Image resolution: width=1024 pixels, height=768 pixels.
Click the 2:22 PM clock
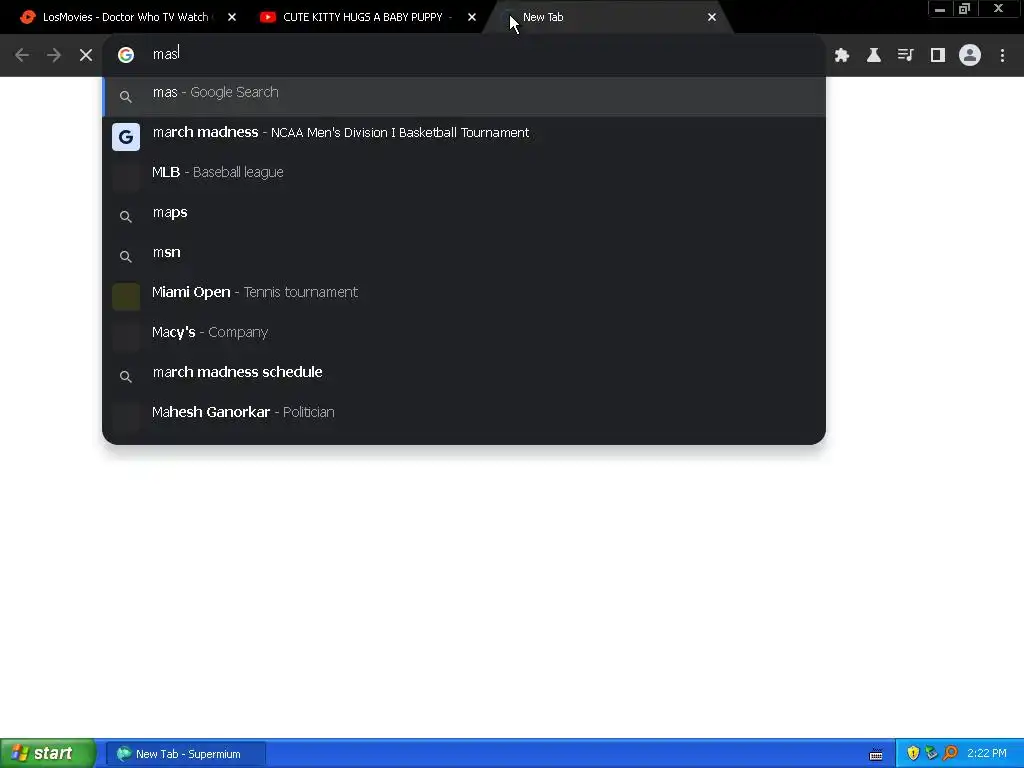(x=987, y=754)
